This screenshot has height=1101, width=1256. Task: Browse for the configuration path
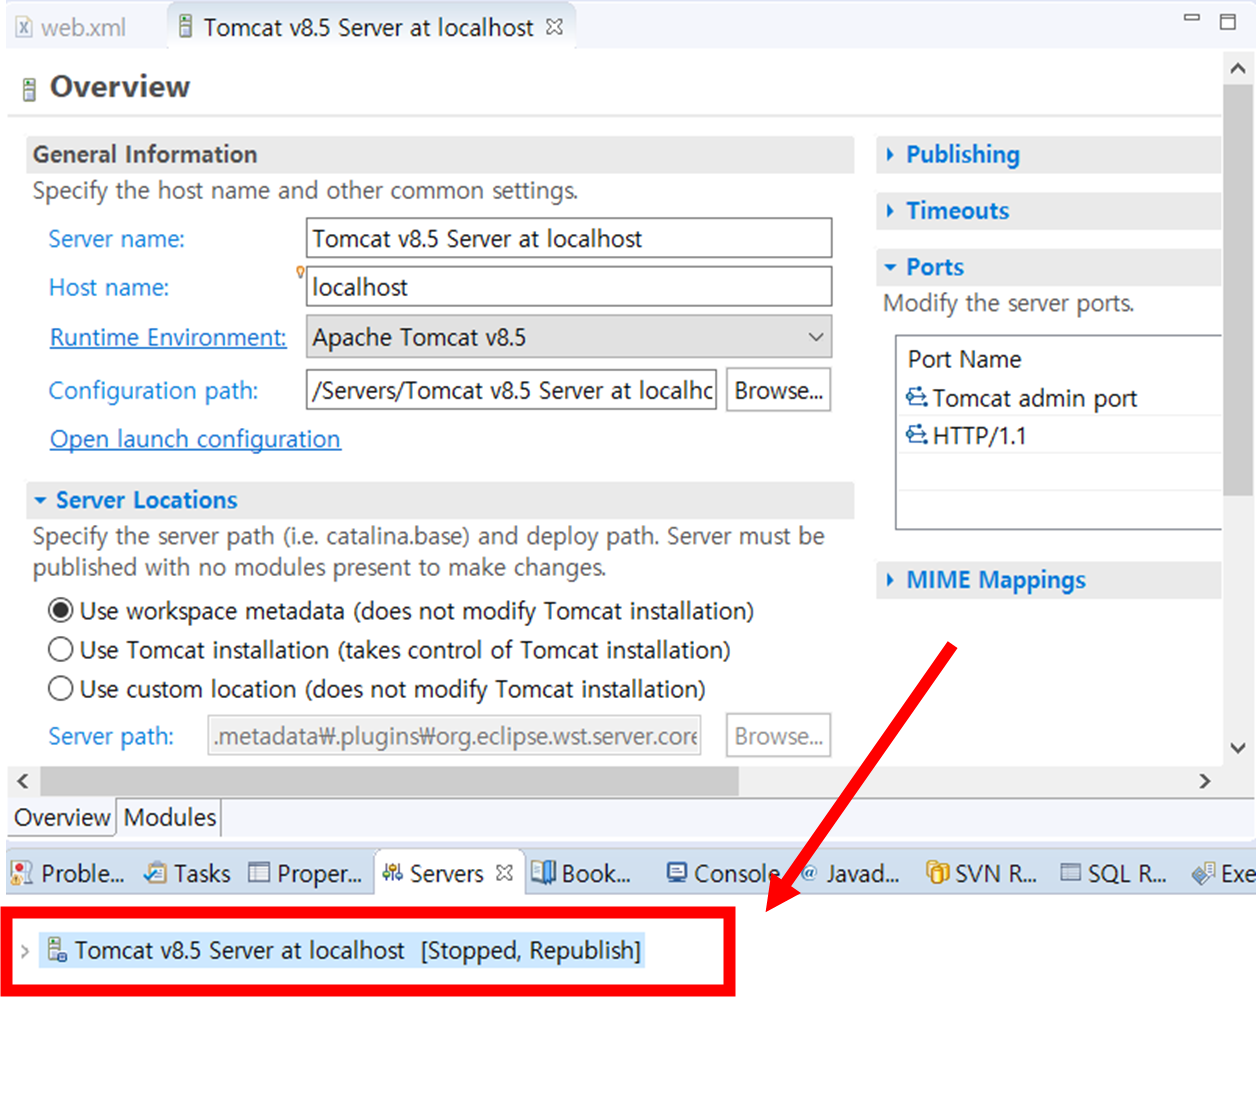click(x=778, y=390)
